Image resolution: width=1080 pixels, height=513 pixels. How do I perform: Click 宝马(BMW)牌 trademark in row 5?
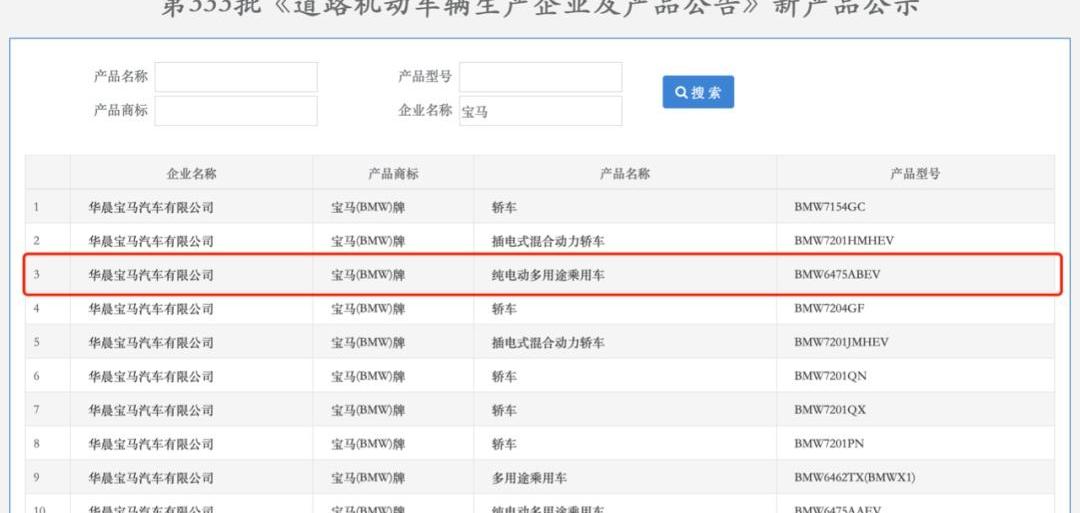click(x=368, y=342)
